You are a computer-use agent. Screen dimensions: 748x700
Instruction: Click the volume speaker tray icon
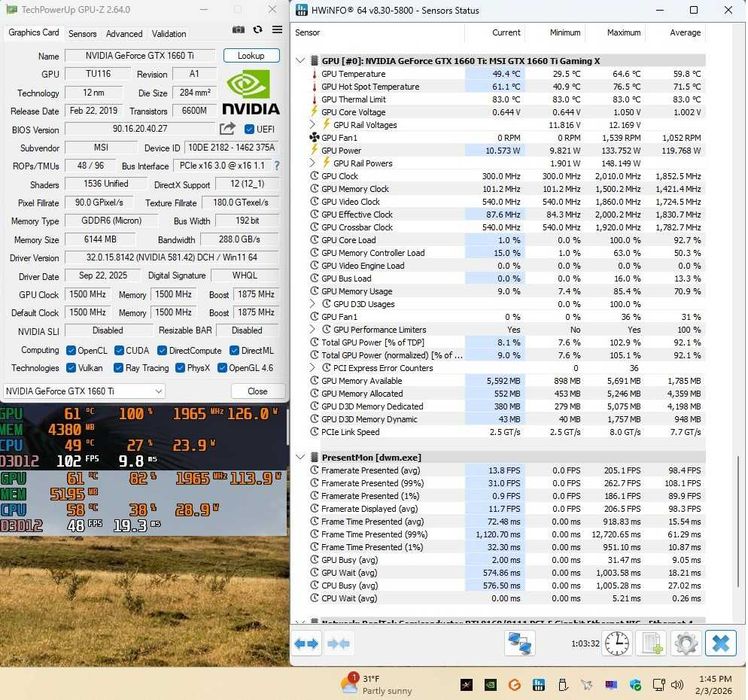pos(677,685)
